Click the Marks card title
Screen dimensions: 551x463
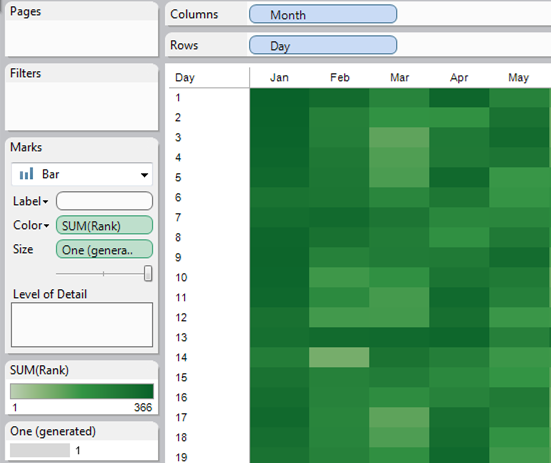coord(26,147)
